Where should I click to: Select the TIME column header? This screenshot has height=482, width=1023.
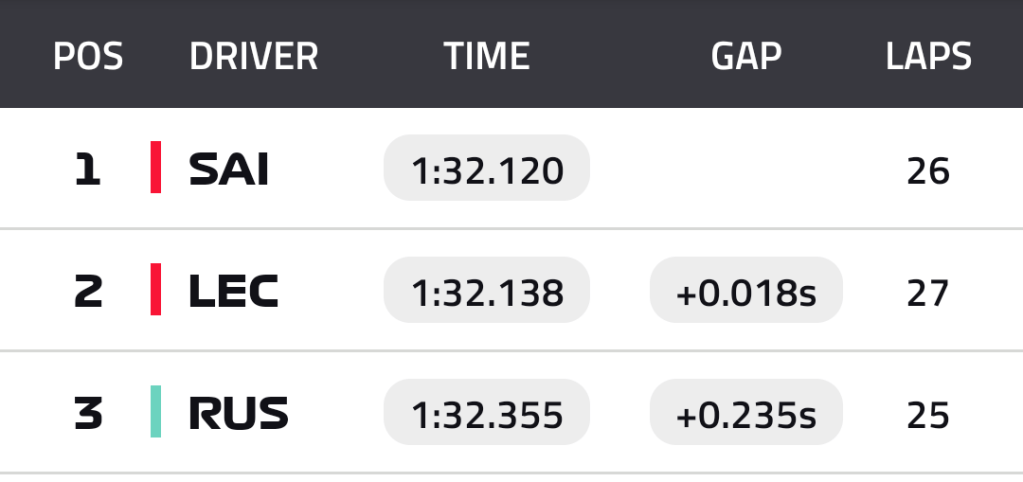click(x=486, y=57)
